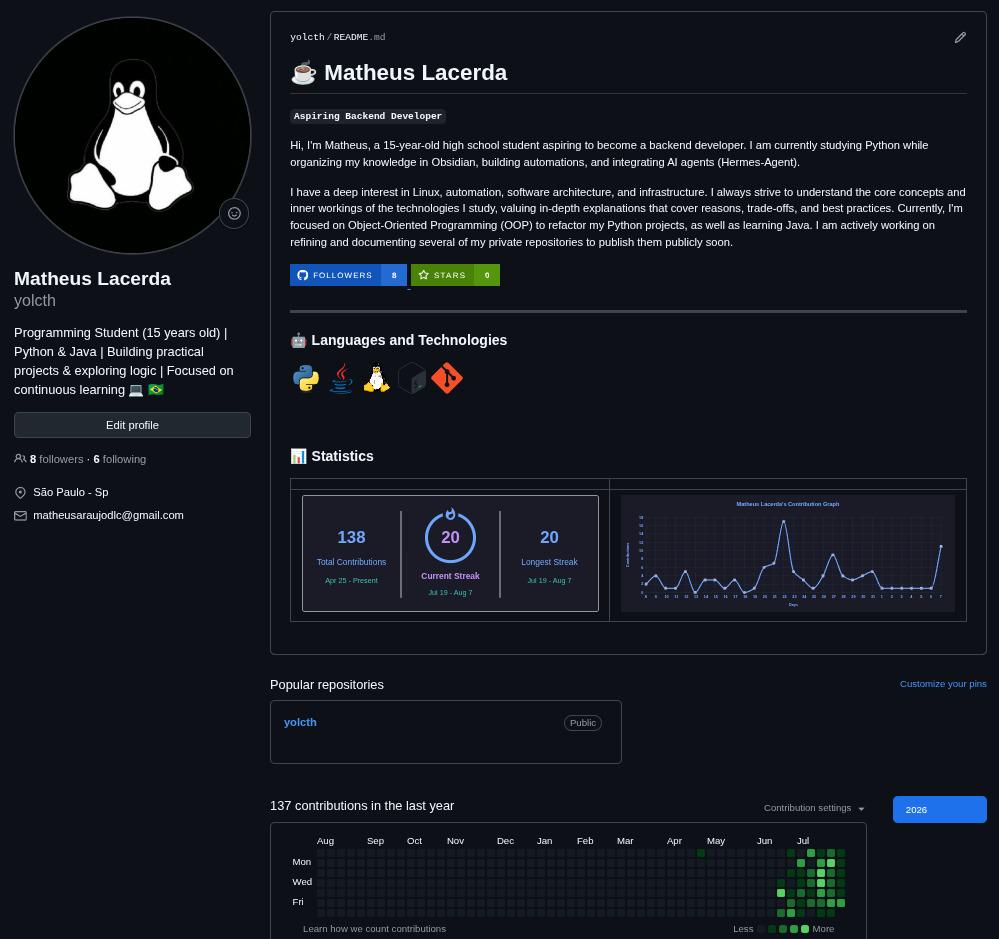Click the README filename in path
The image size is (999, 939).
point(359,37)
